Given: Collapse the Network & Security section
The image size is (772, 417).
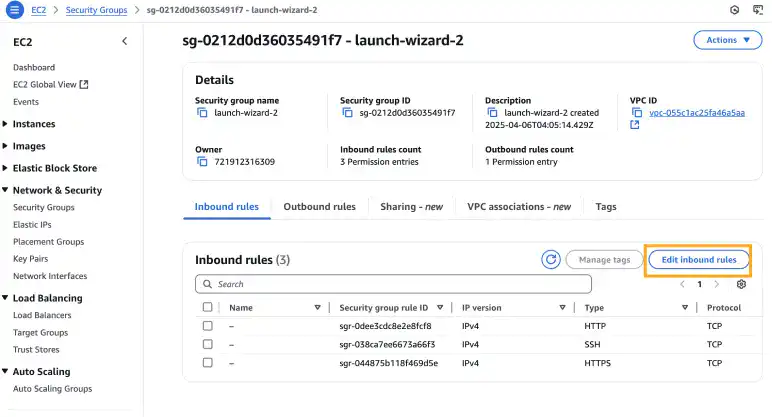Looking at the screenshot, I should (x=5, y=190).
